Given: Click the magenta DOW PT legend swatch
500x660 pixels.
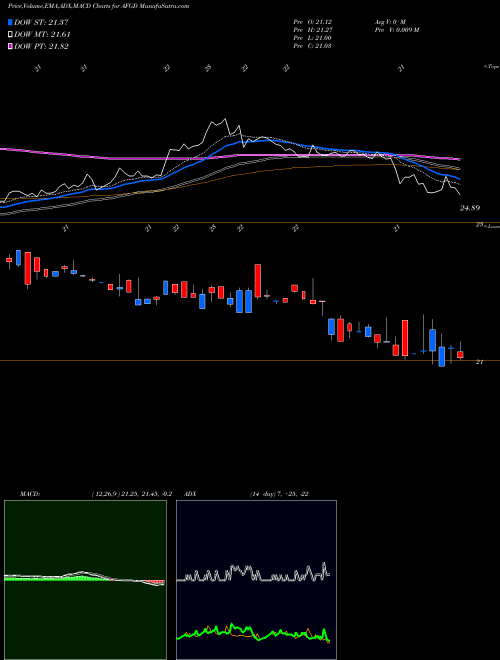Looking at the screenshot, I should (10, 46).
